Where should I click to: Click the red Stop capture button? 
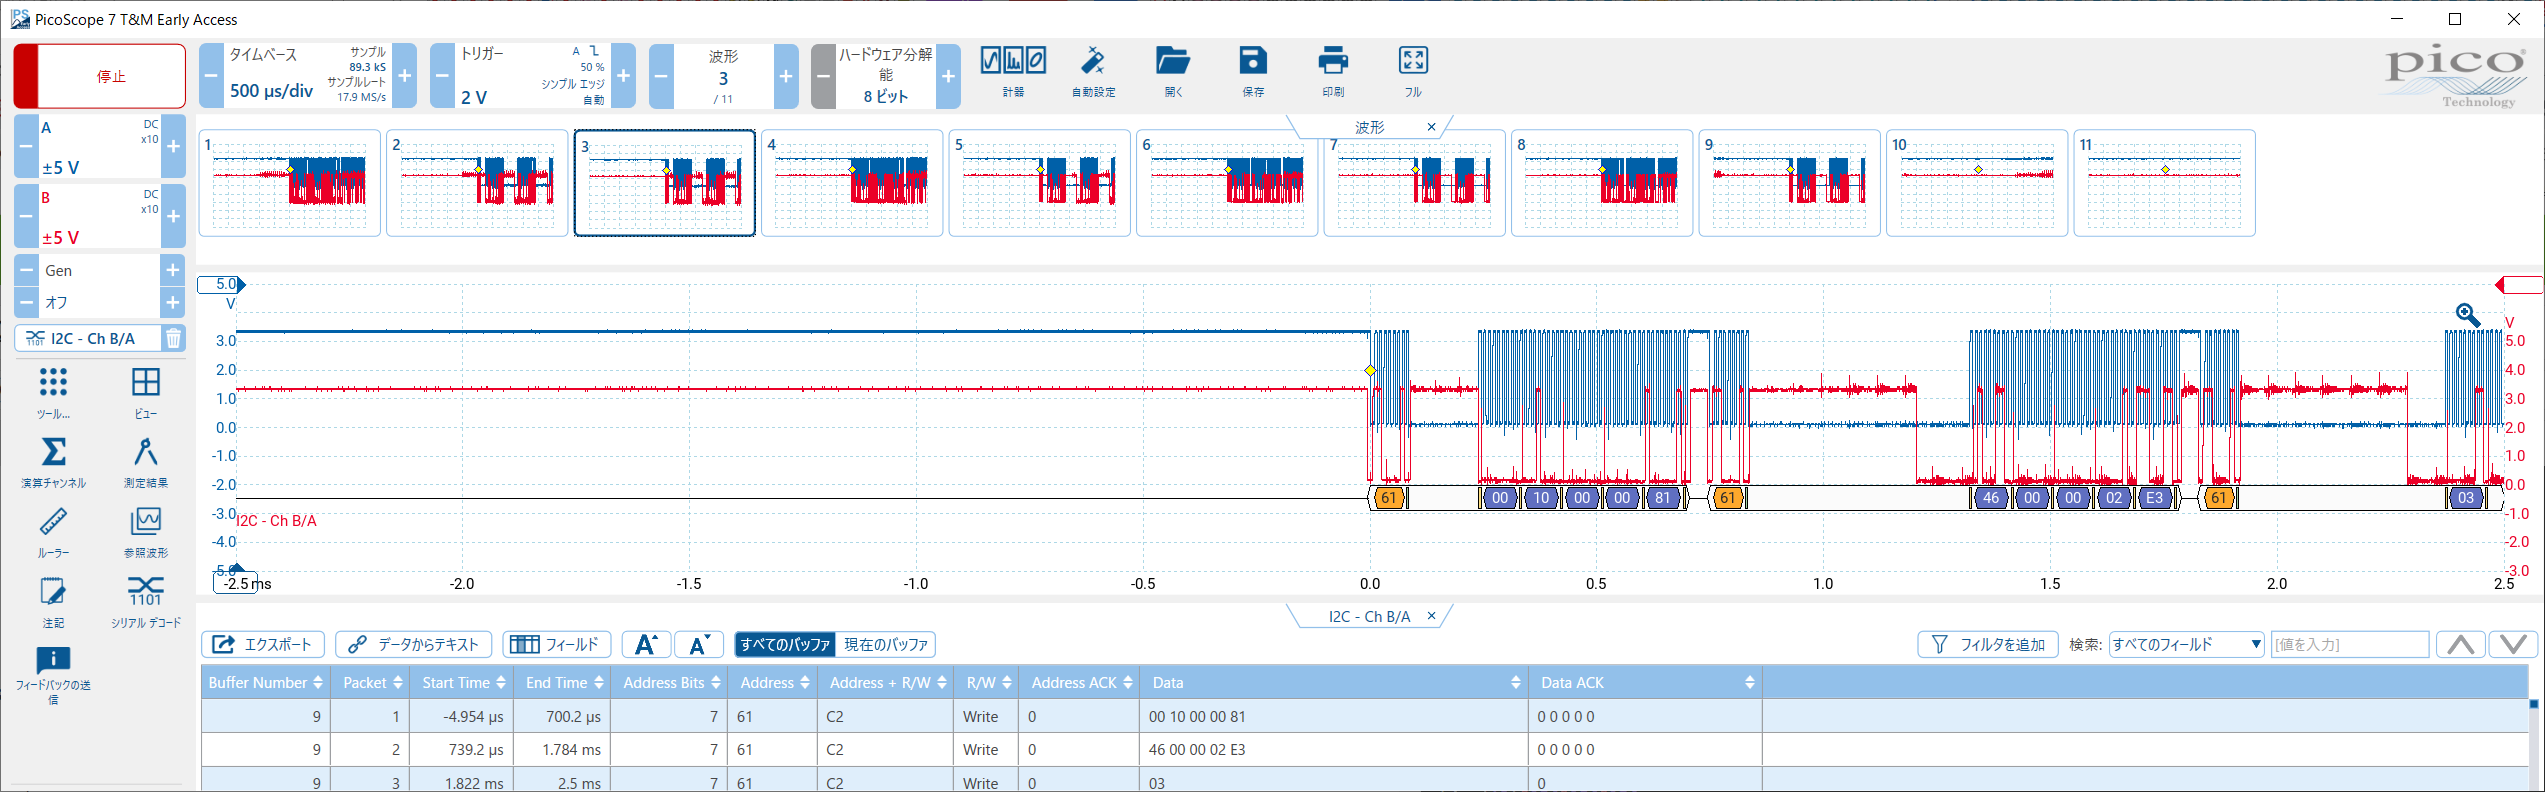point(99,76)
